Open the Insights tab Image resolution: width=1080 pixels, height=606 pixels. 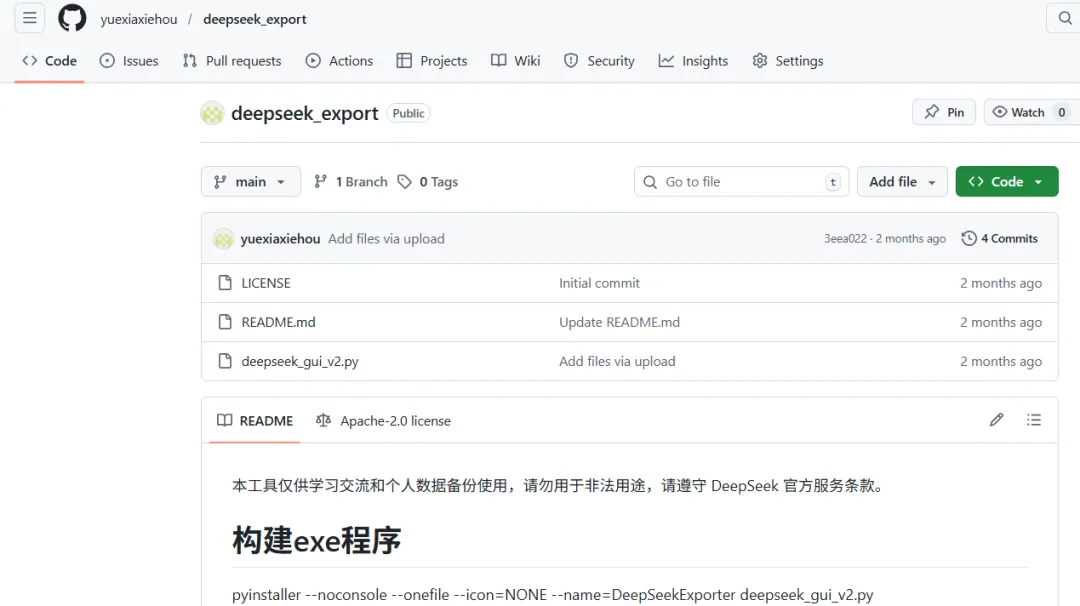point(694,61)
